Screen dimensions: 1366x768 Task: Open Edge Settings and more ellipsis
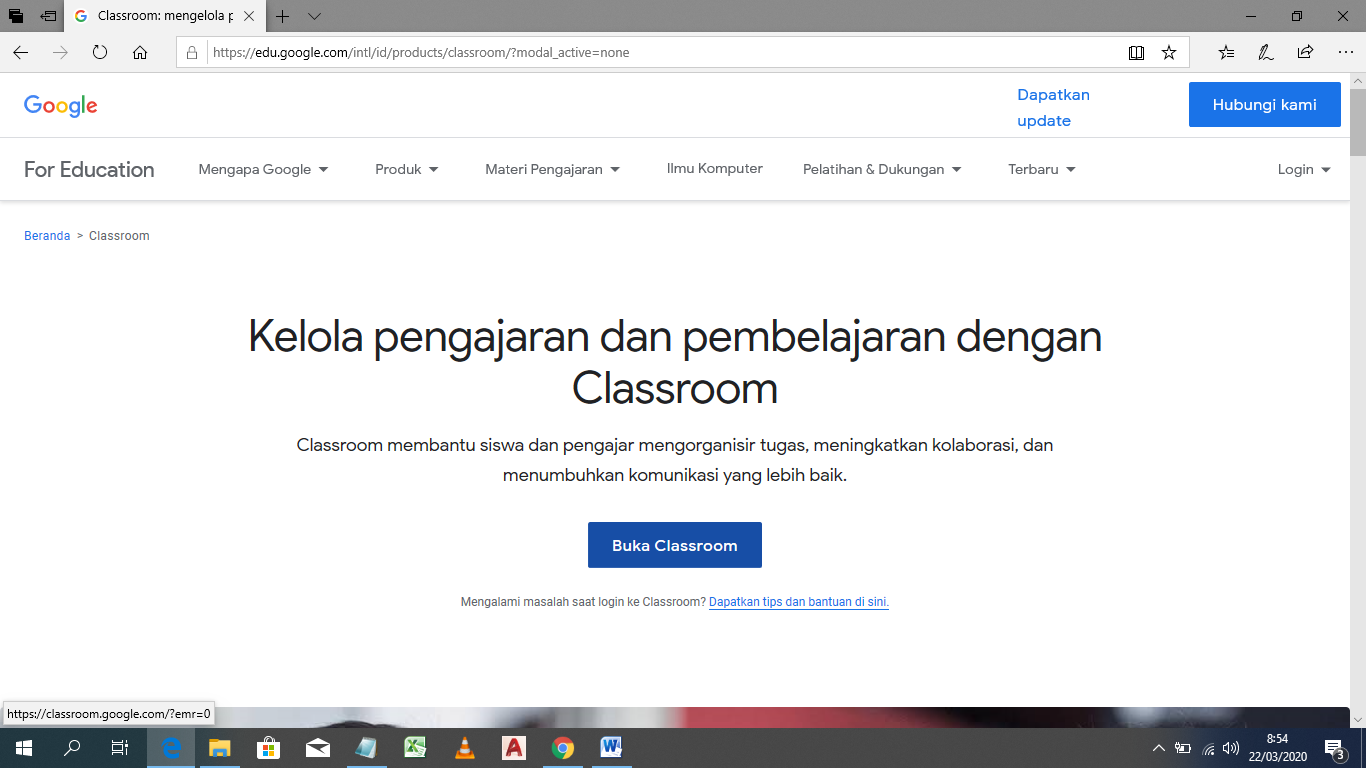pyautogui.click(x=1345, y=53)
